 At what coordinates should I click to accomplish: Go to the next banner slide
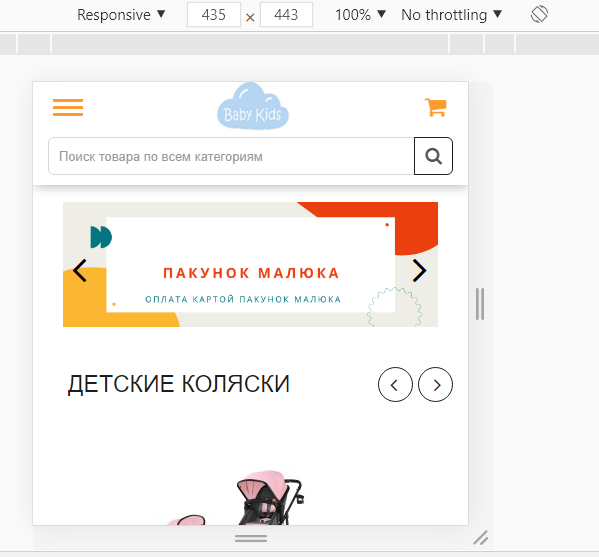pyautogui.click(x=419, y=270)
